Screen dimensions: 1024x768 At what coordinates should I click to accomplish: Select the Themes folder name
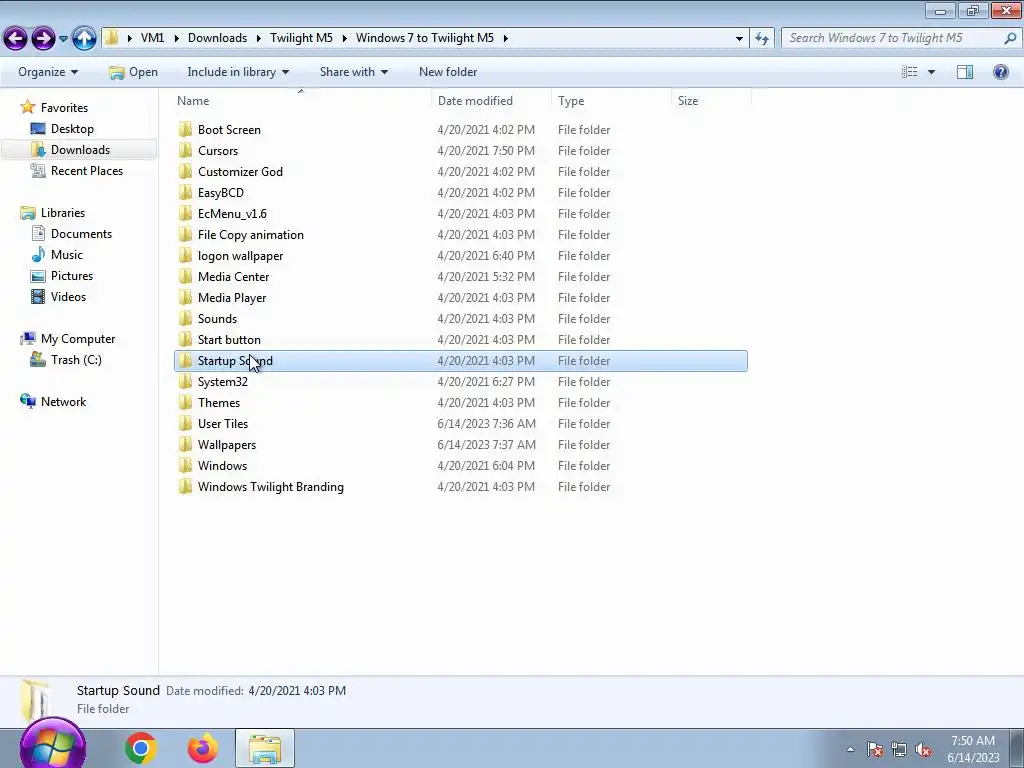coord(219,403)
